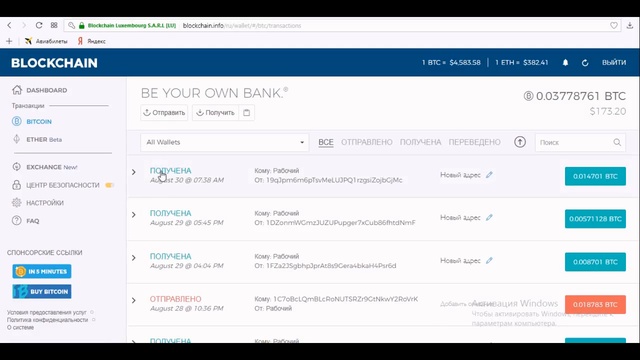
Task: Expand the August 30 07:38 AM transaction
Action: coord(133,172)
